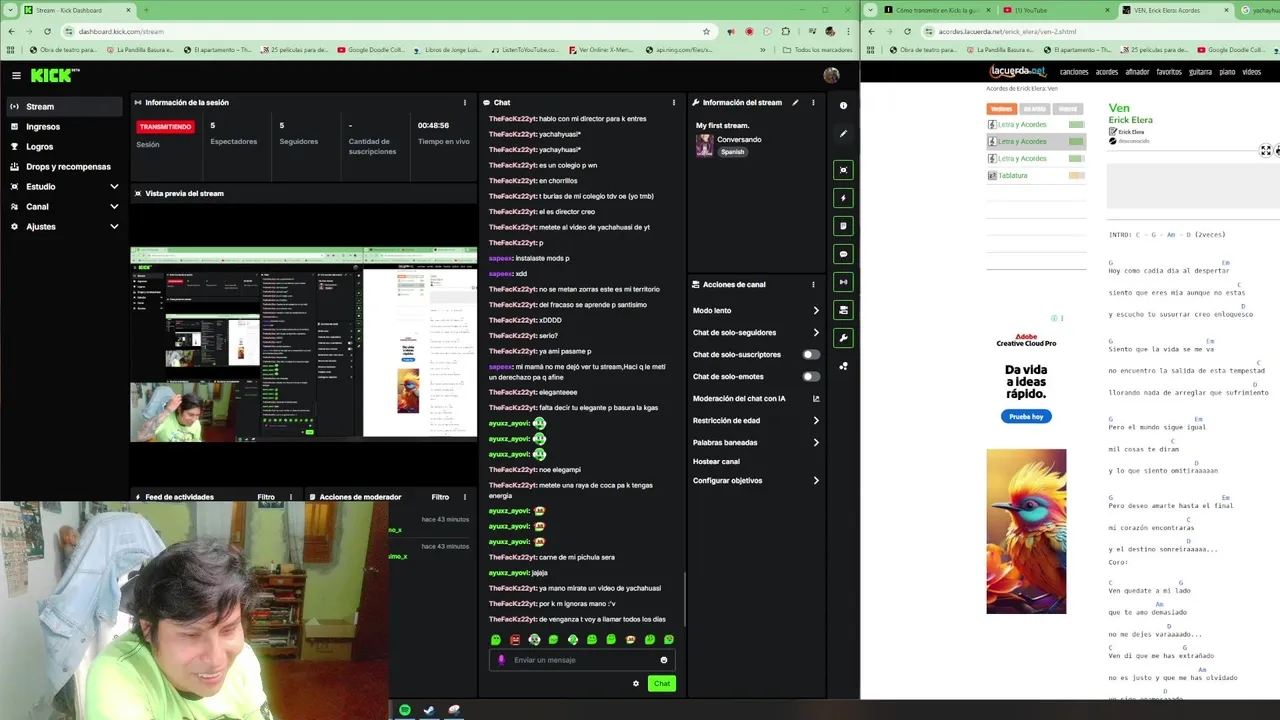This screenshot has height=720, width=1280.
Task: Open Steam from the taskbar
Action: tap(429, 710)
